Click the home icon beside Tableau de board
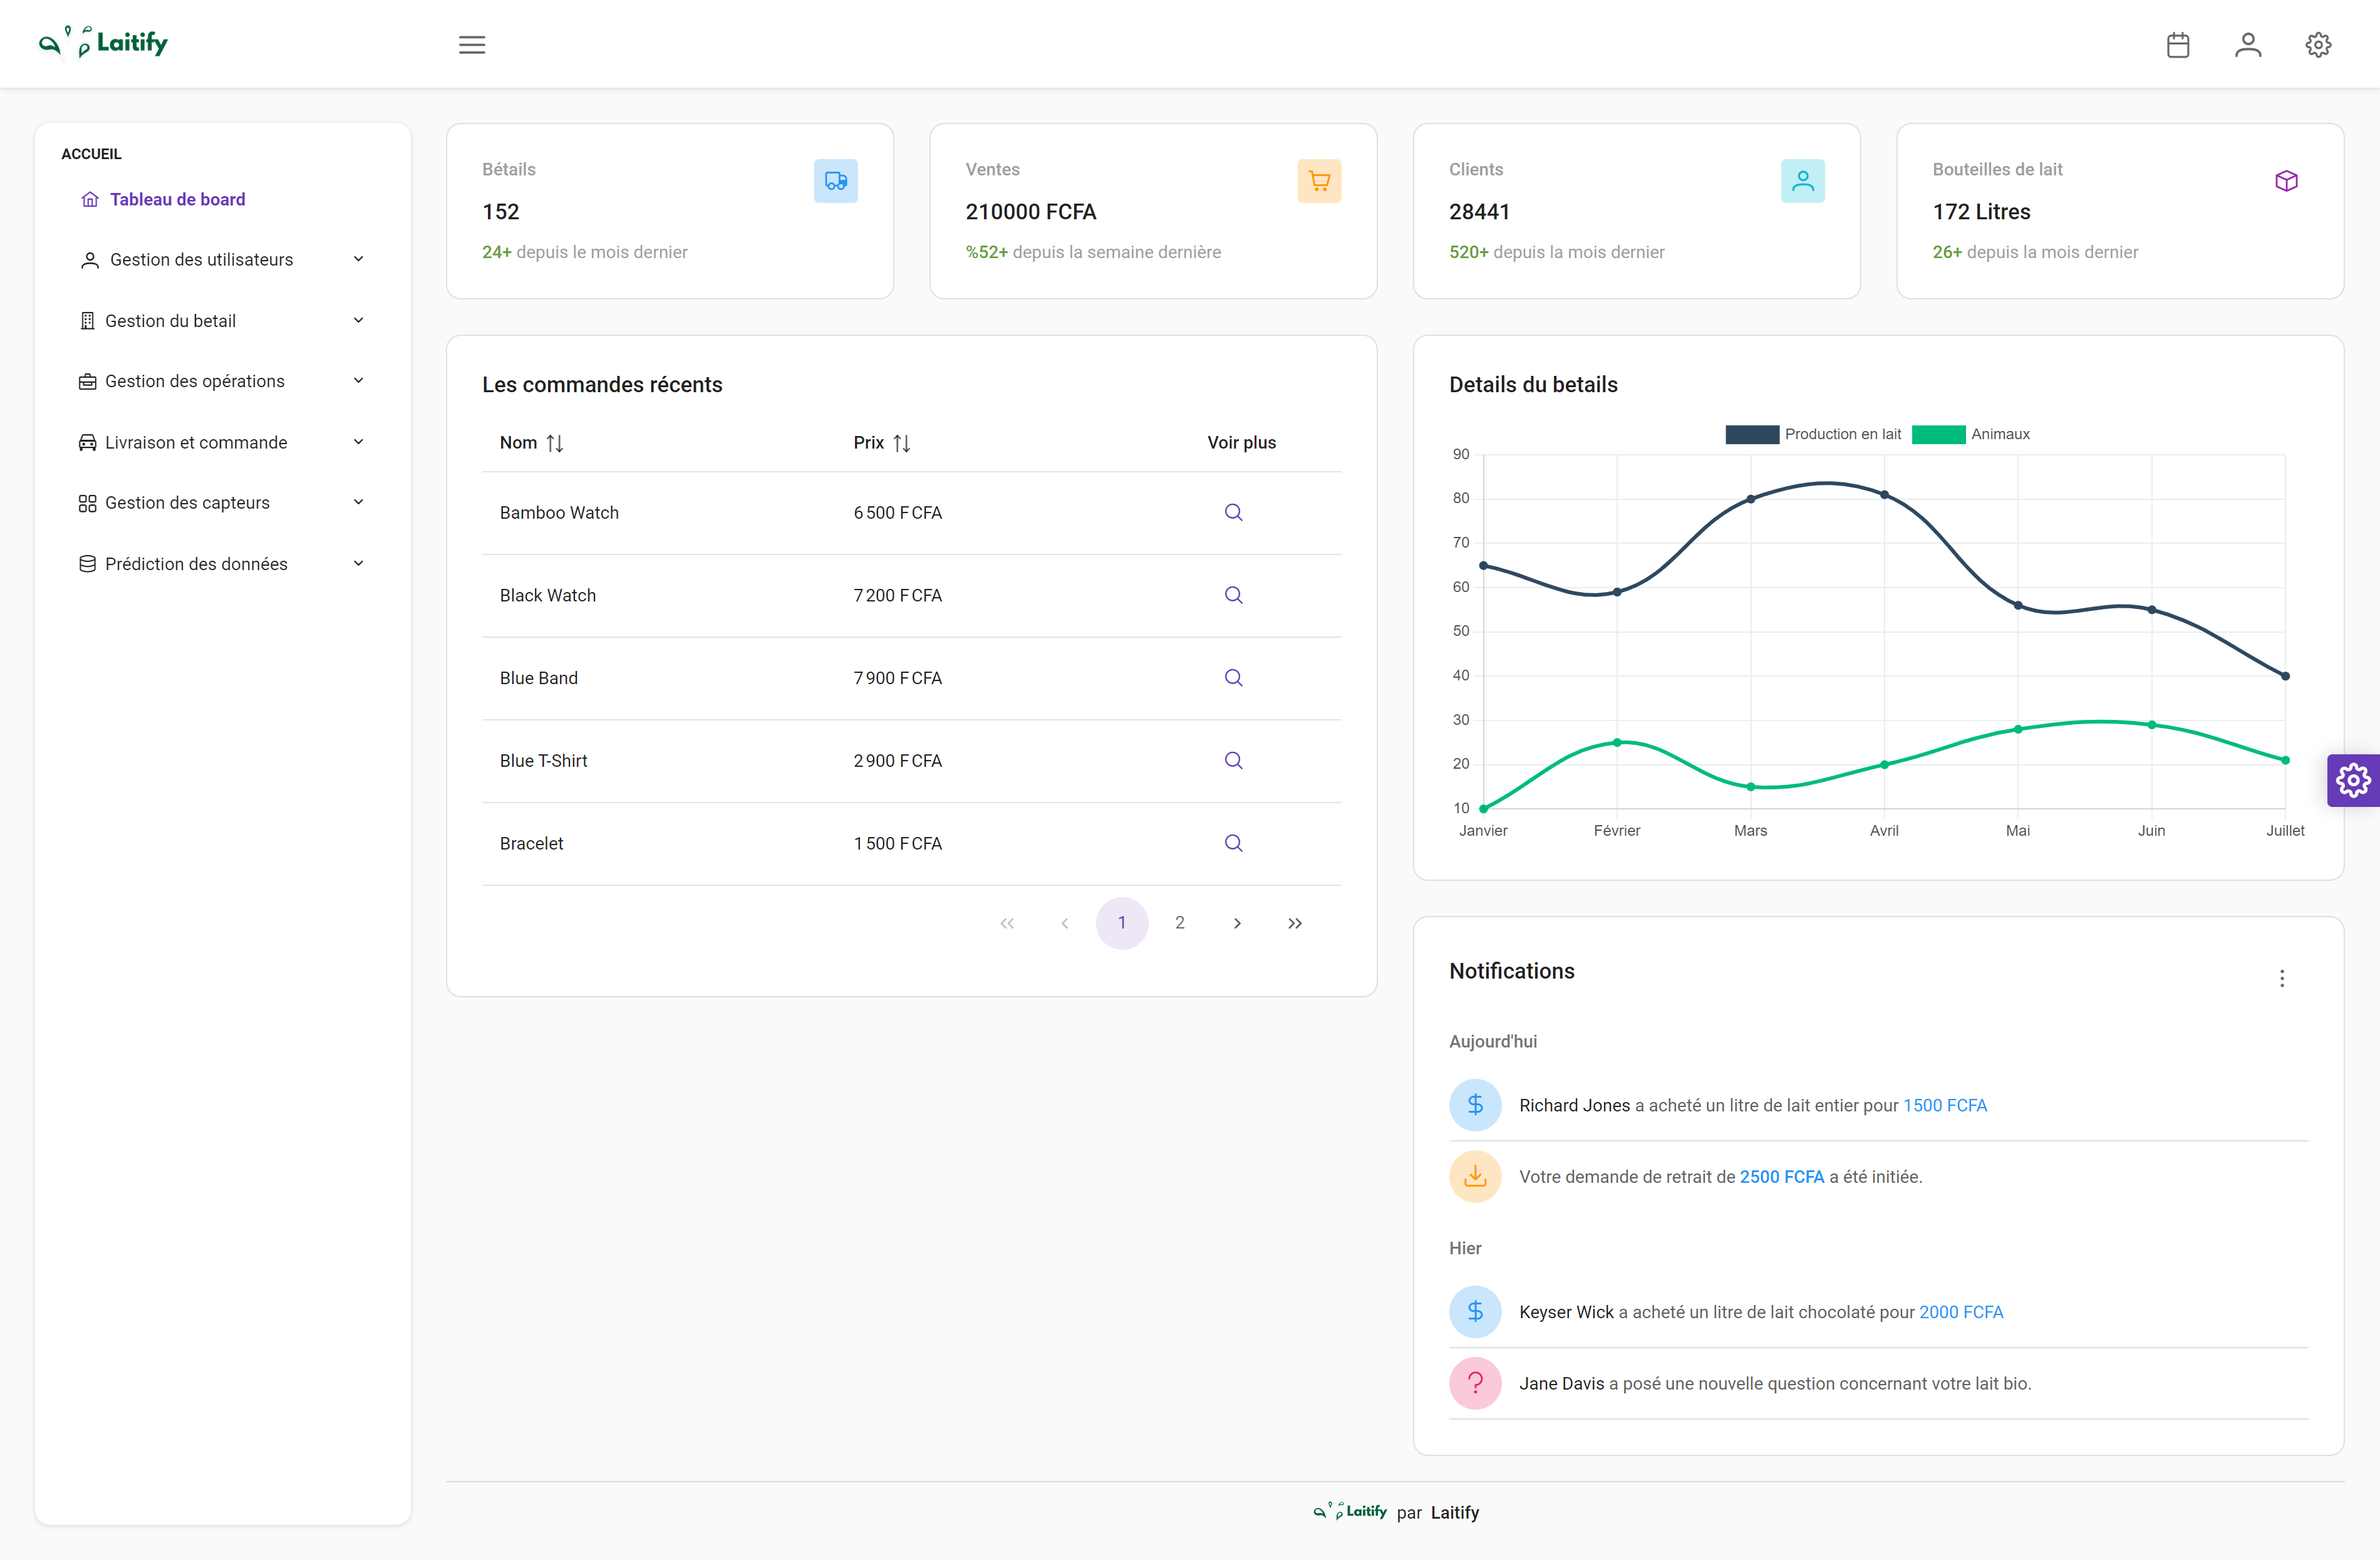 90,199
